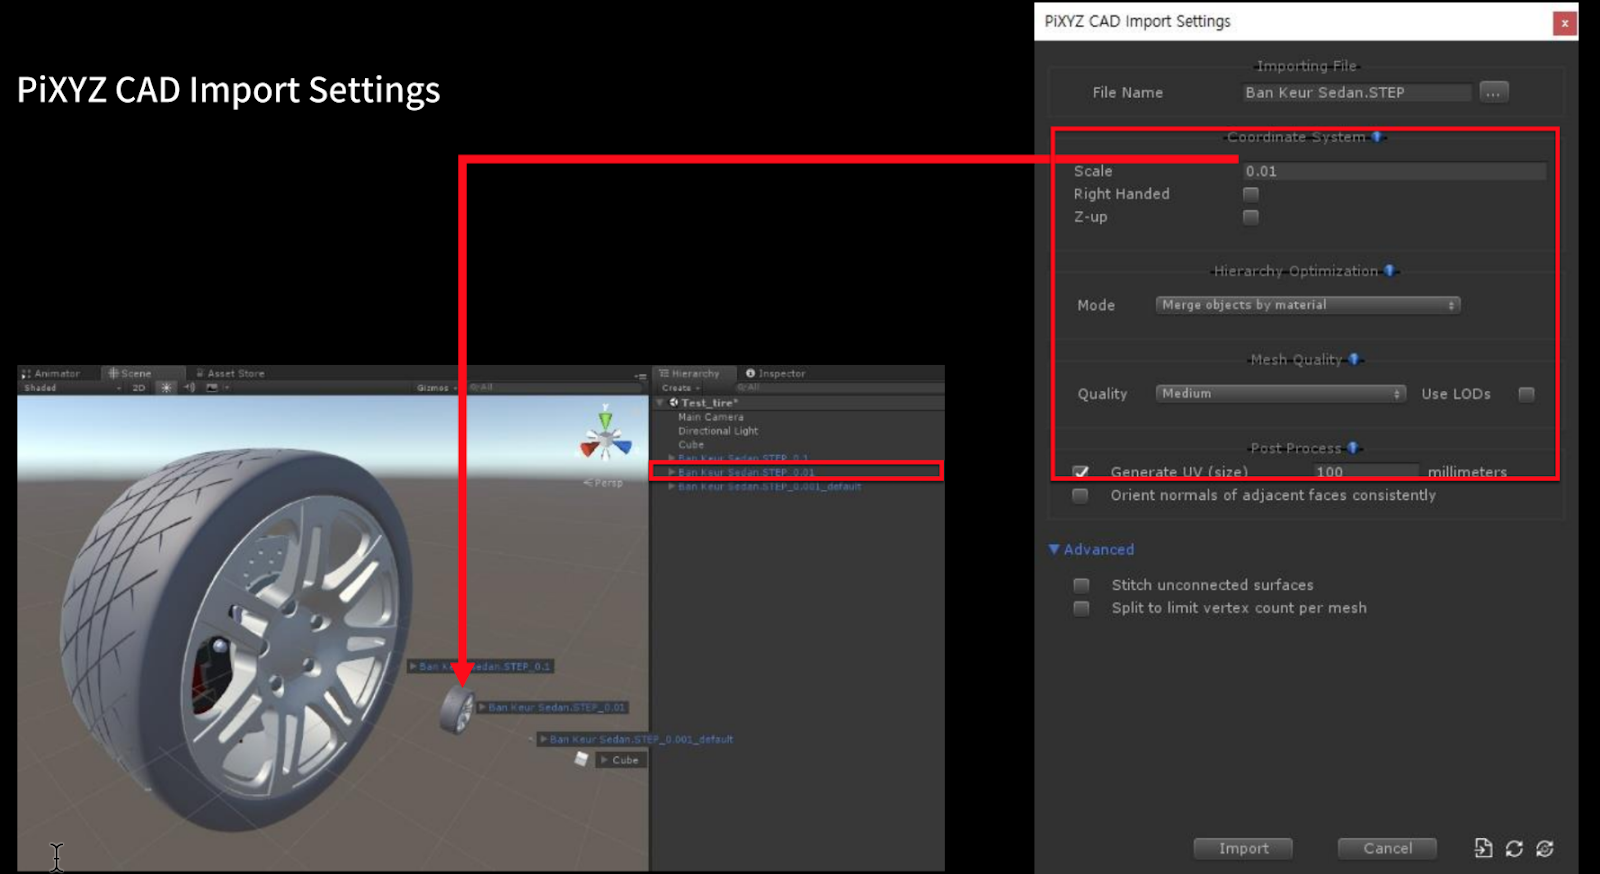Click the browse (...) button for File Name
Screen dimensions: 1600x874
(x=1493, y=92)
